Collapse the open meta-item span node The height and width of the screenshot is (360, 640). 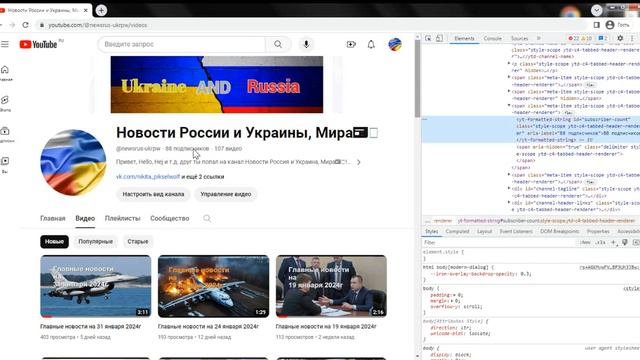(509, 106)
